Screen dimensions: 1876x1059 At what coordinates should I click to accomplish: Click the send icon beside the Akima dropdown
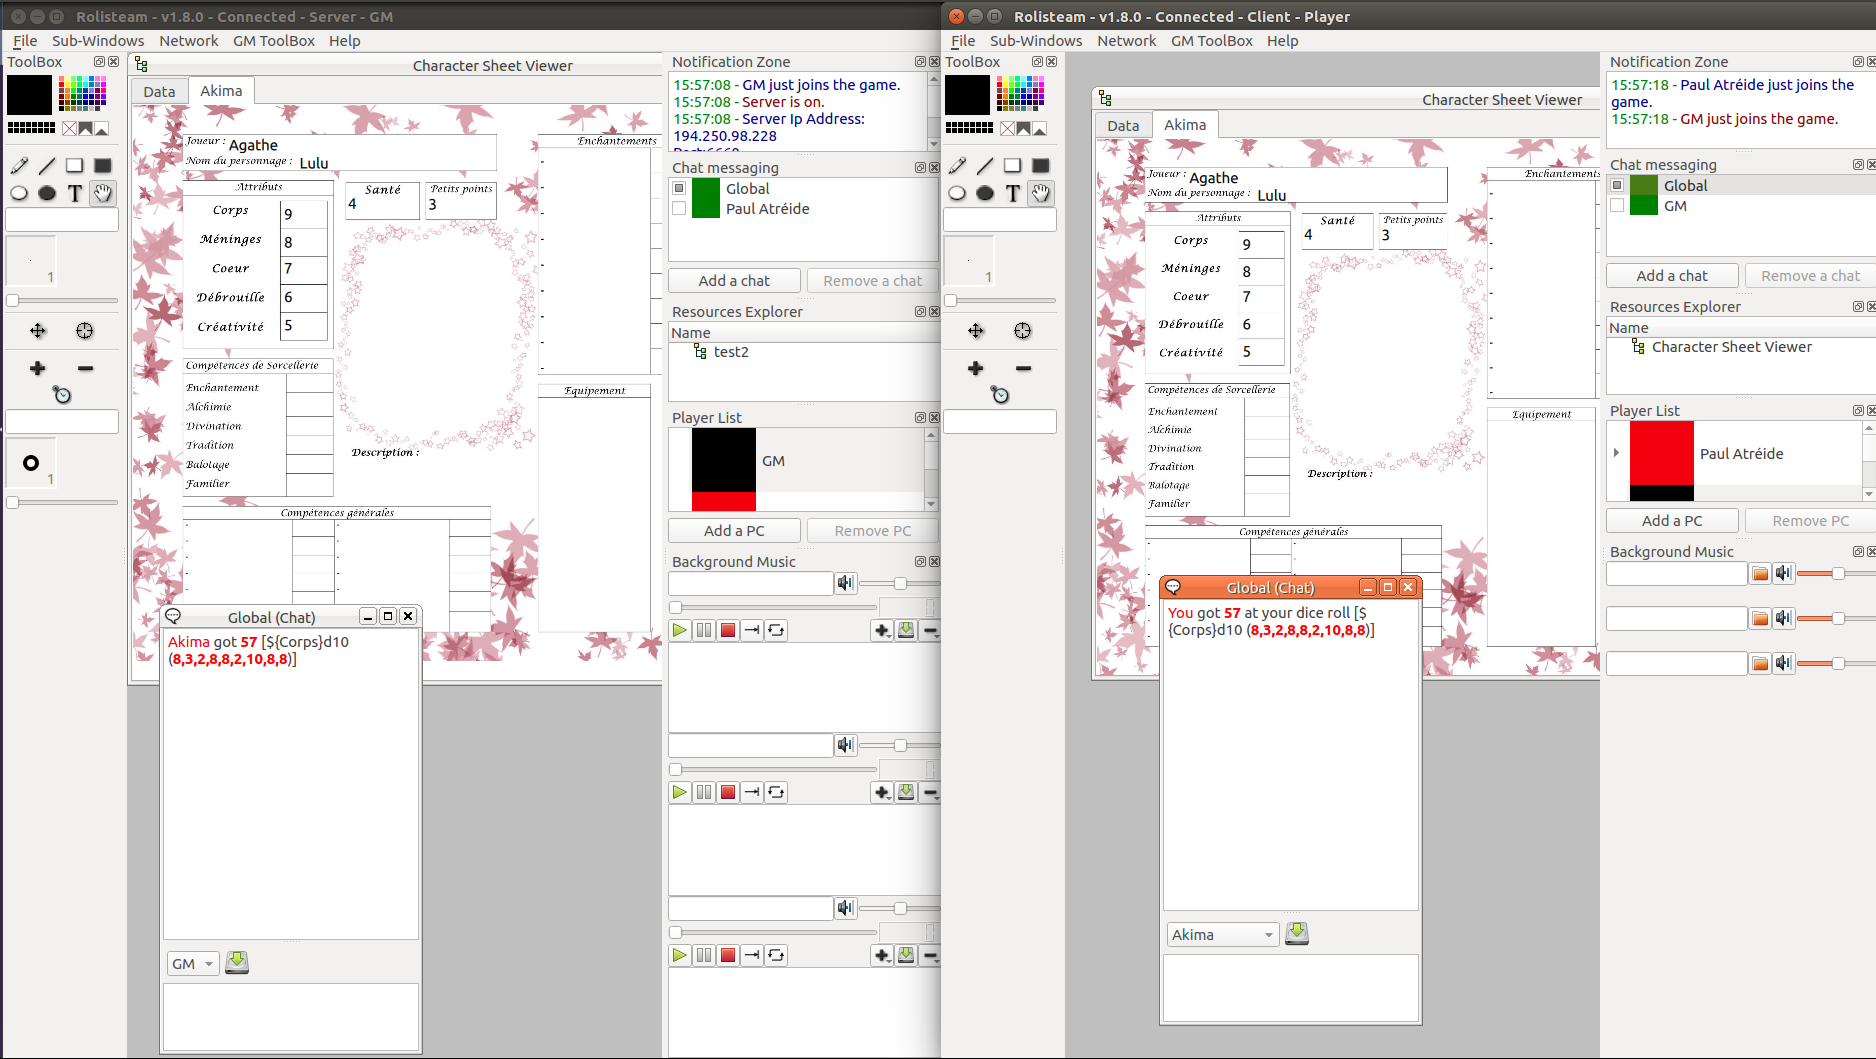[1297, 934]
